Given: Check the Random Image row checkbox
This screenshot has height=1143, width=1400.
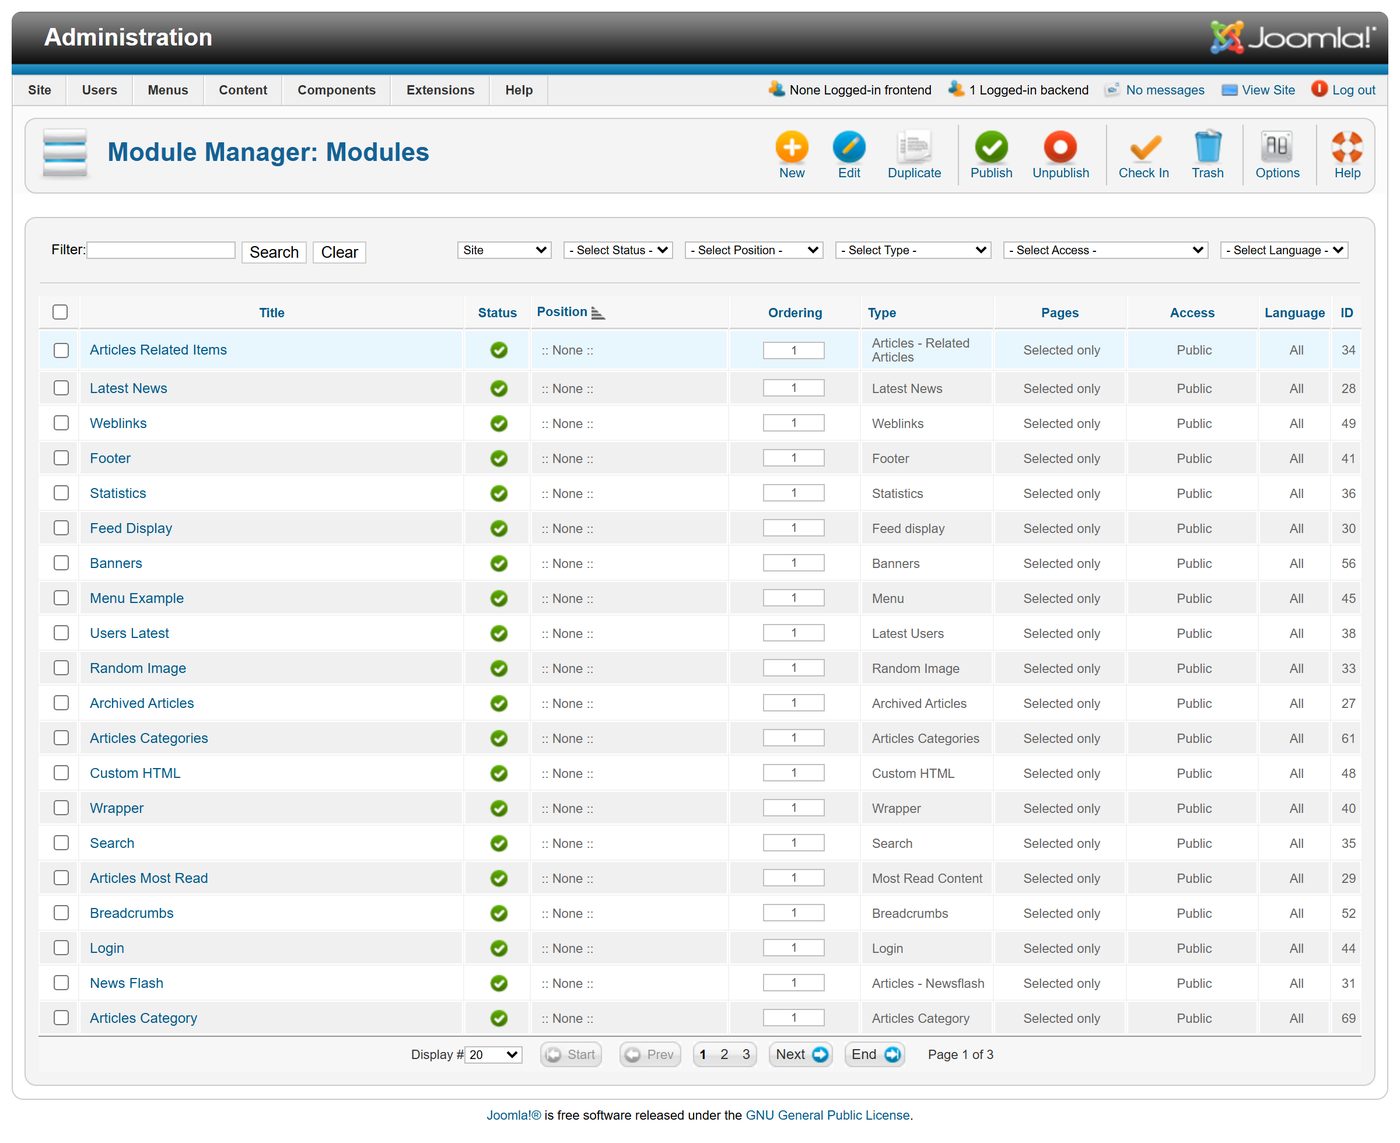Looking at the screenshot, I should point(61,668).
